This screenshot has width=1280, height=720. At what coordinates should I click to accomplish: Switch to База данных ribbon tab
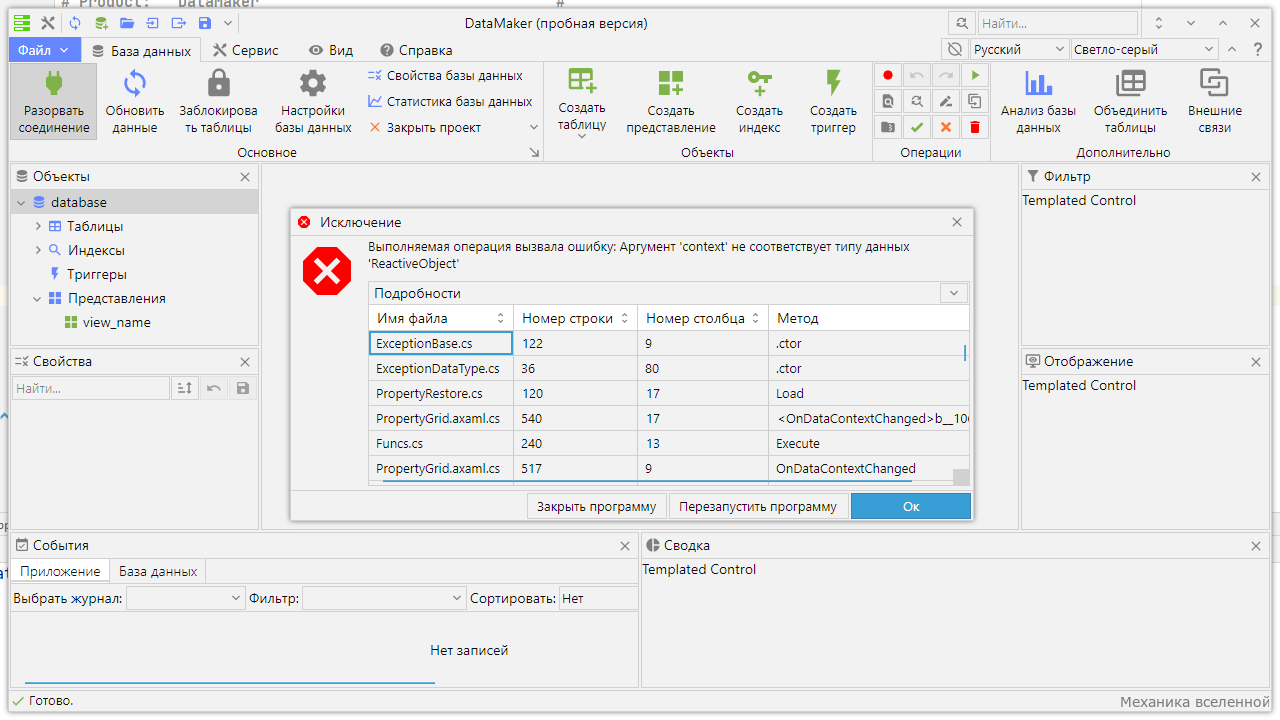[140, 50]
